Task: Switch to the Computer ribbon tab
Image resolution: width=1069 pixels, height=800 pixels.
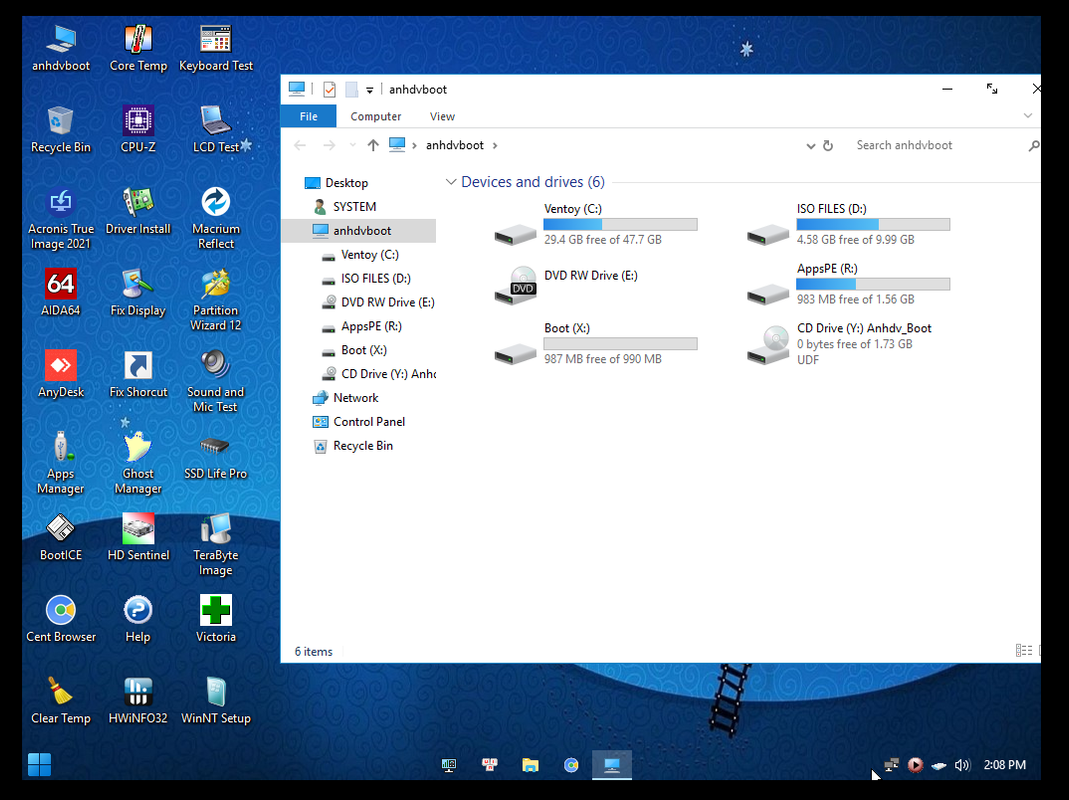Action: [376, 116]
